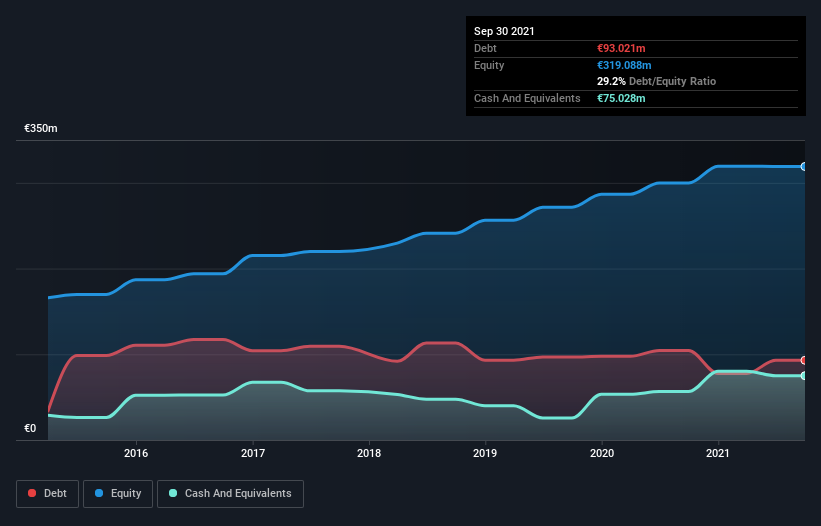Toggle the Debt series legend button
The width and height of the screenshot is (821, 526).
(x=48, y=494)
